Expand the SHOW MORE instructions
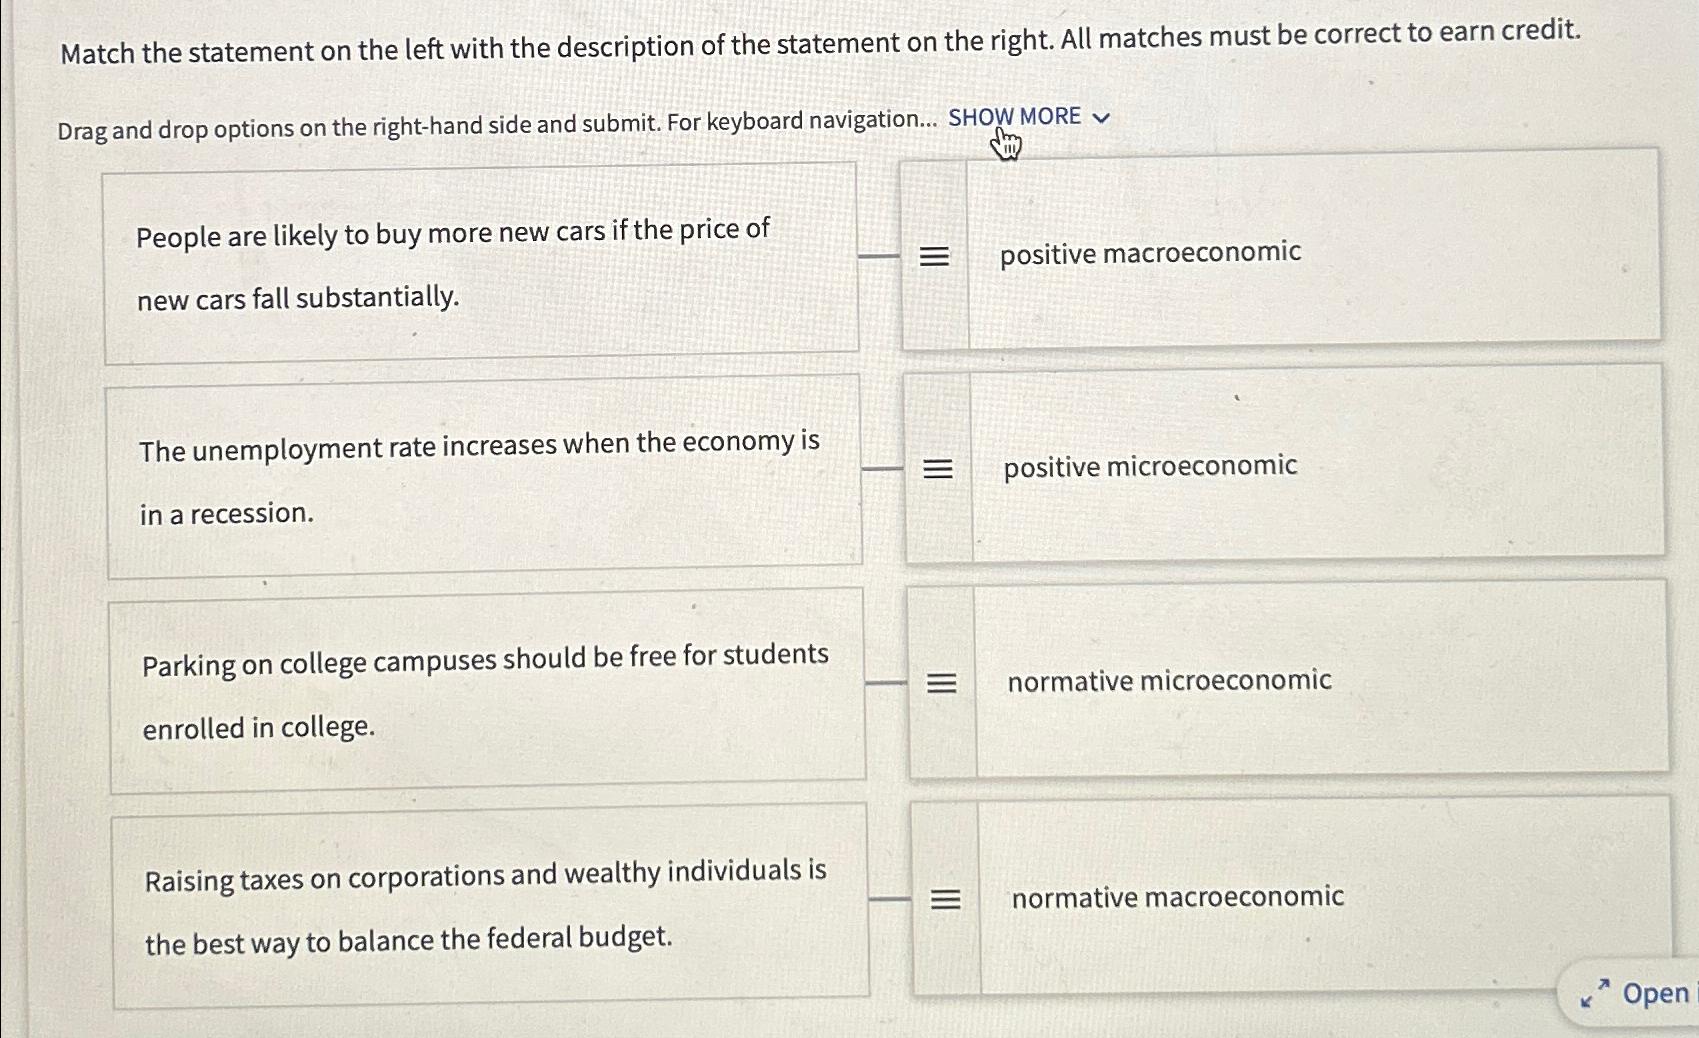1699x1038 pixels. tap(1013, 115)
